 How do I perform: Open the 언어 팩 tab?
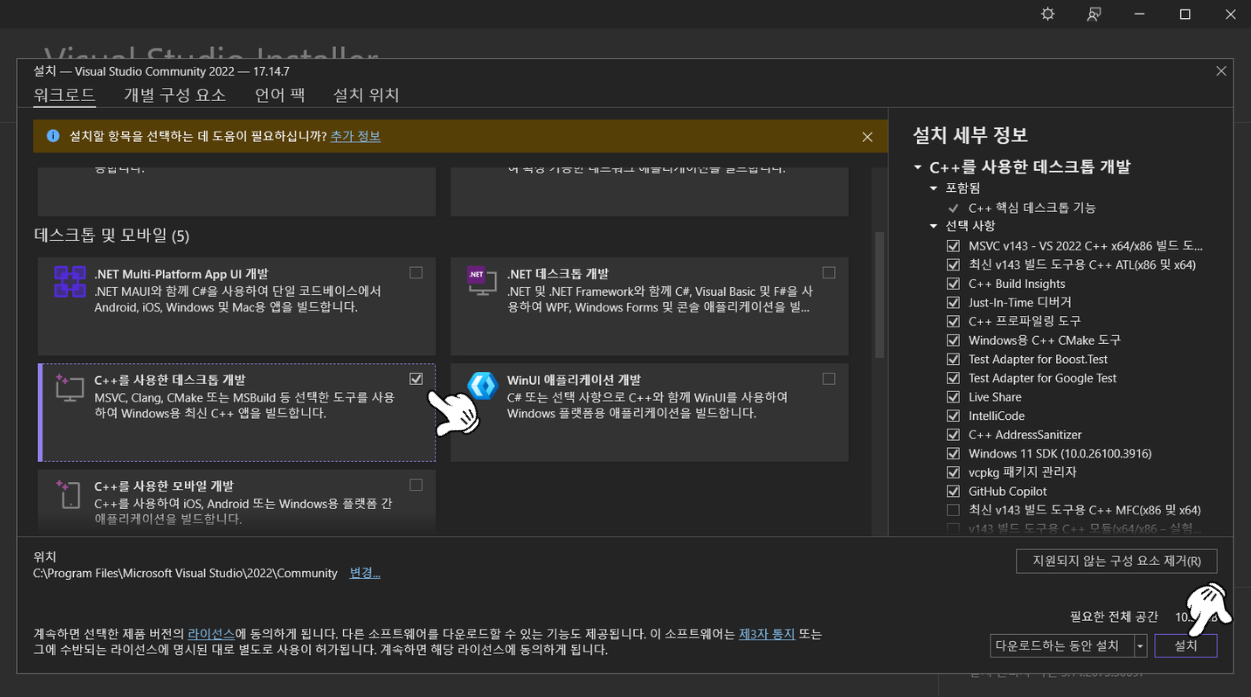(x=279, y=95)
